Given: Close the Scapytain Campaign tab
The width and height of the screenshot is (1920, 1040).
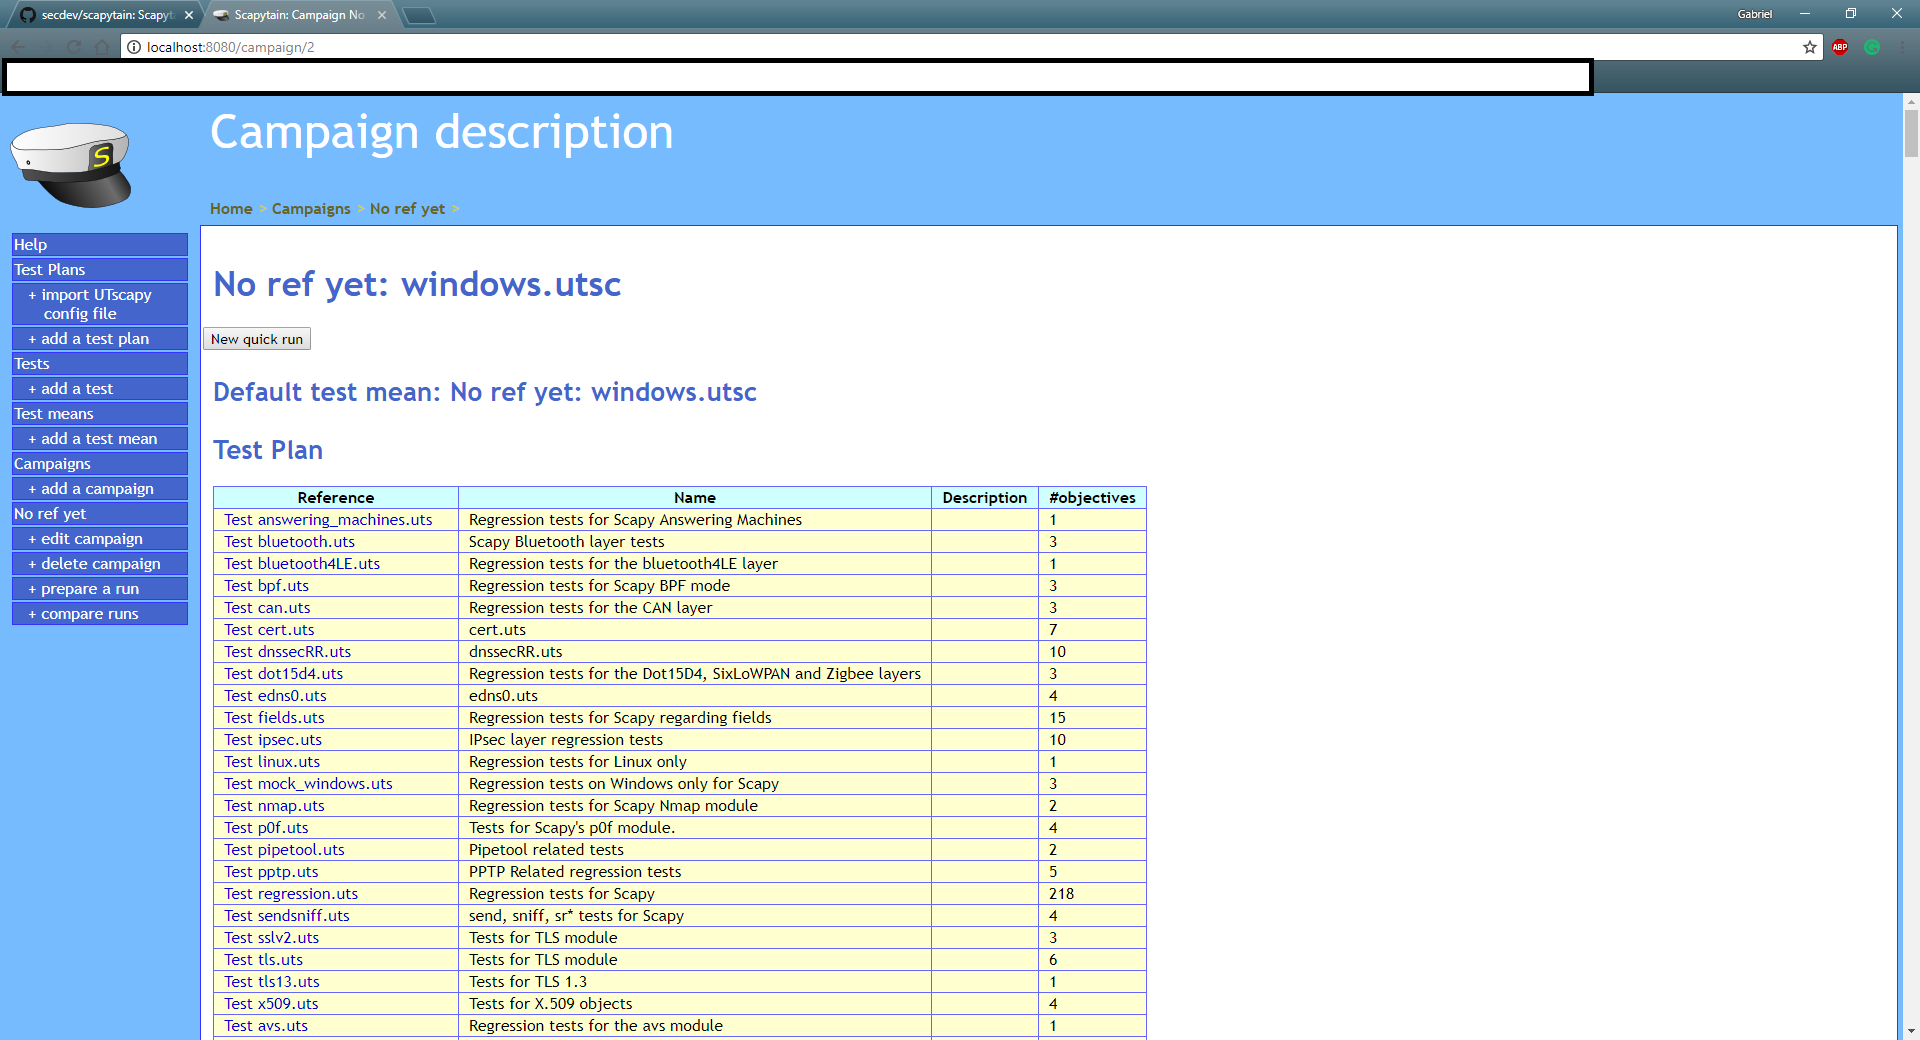Looking at the screenshot, I should pyautogui.click(x=382, y=15).
